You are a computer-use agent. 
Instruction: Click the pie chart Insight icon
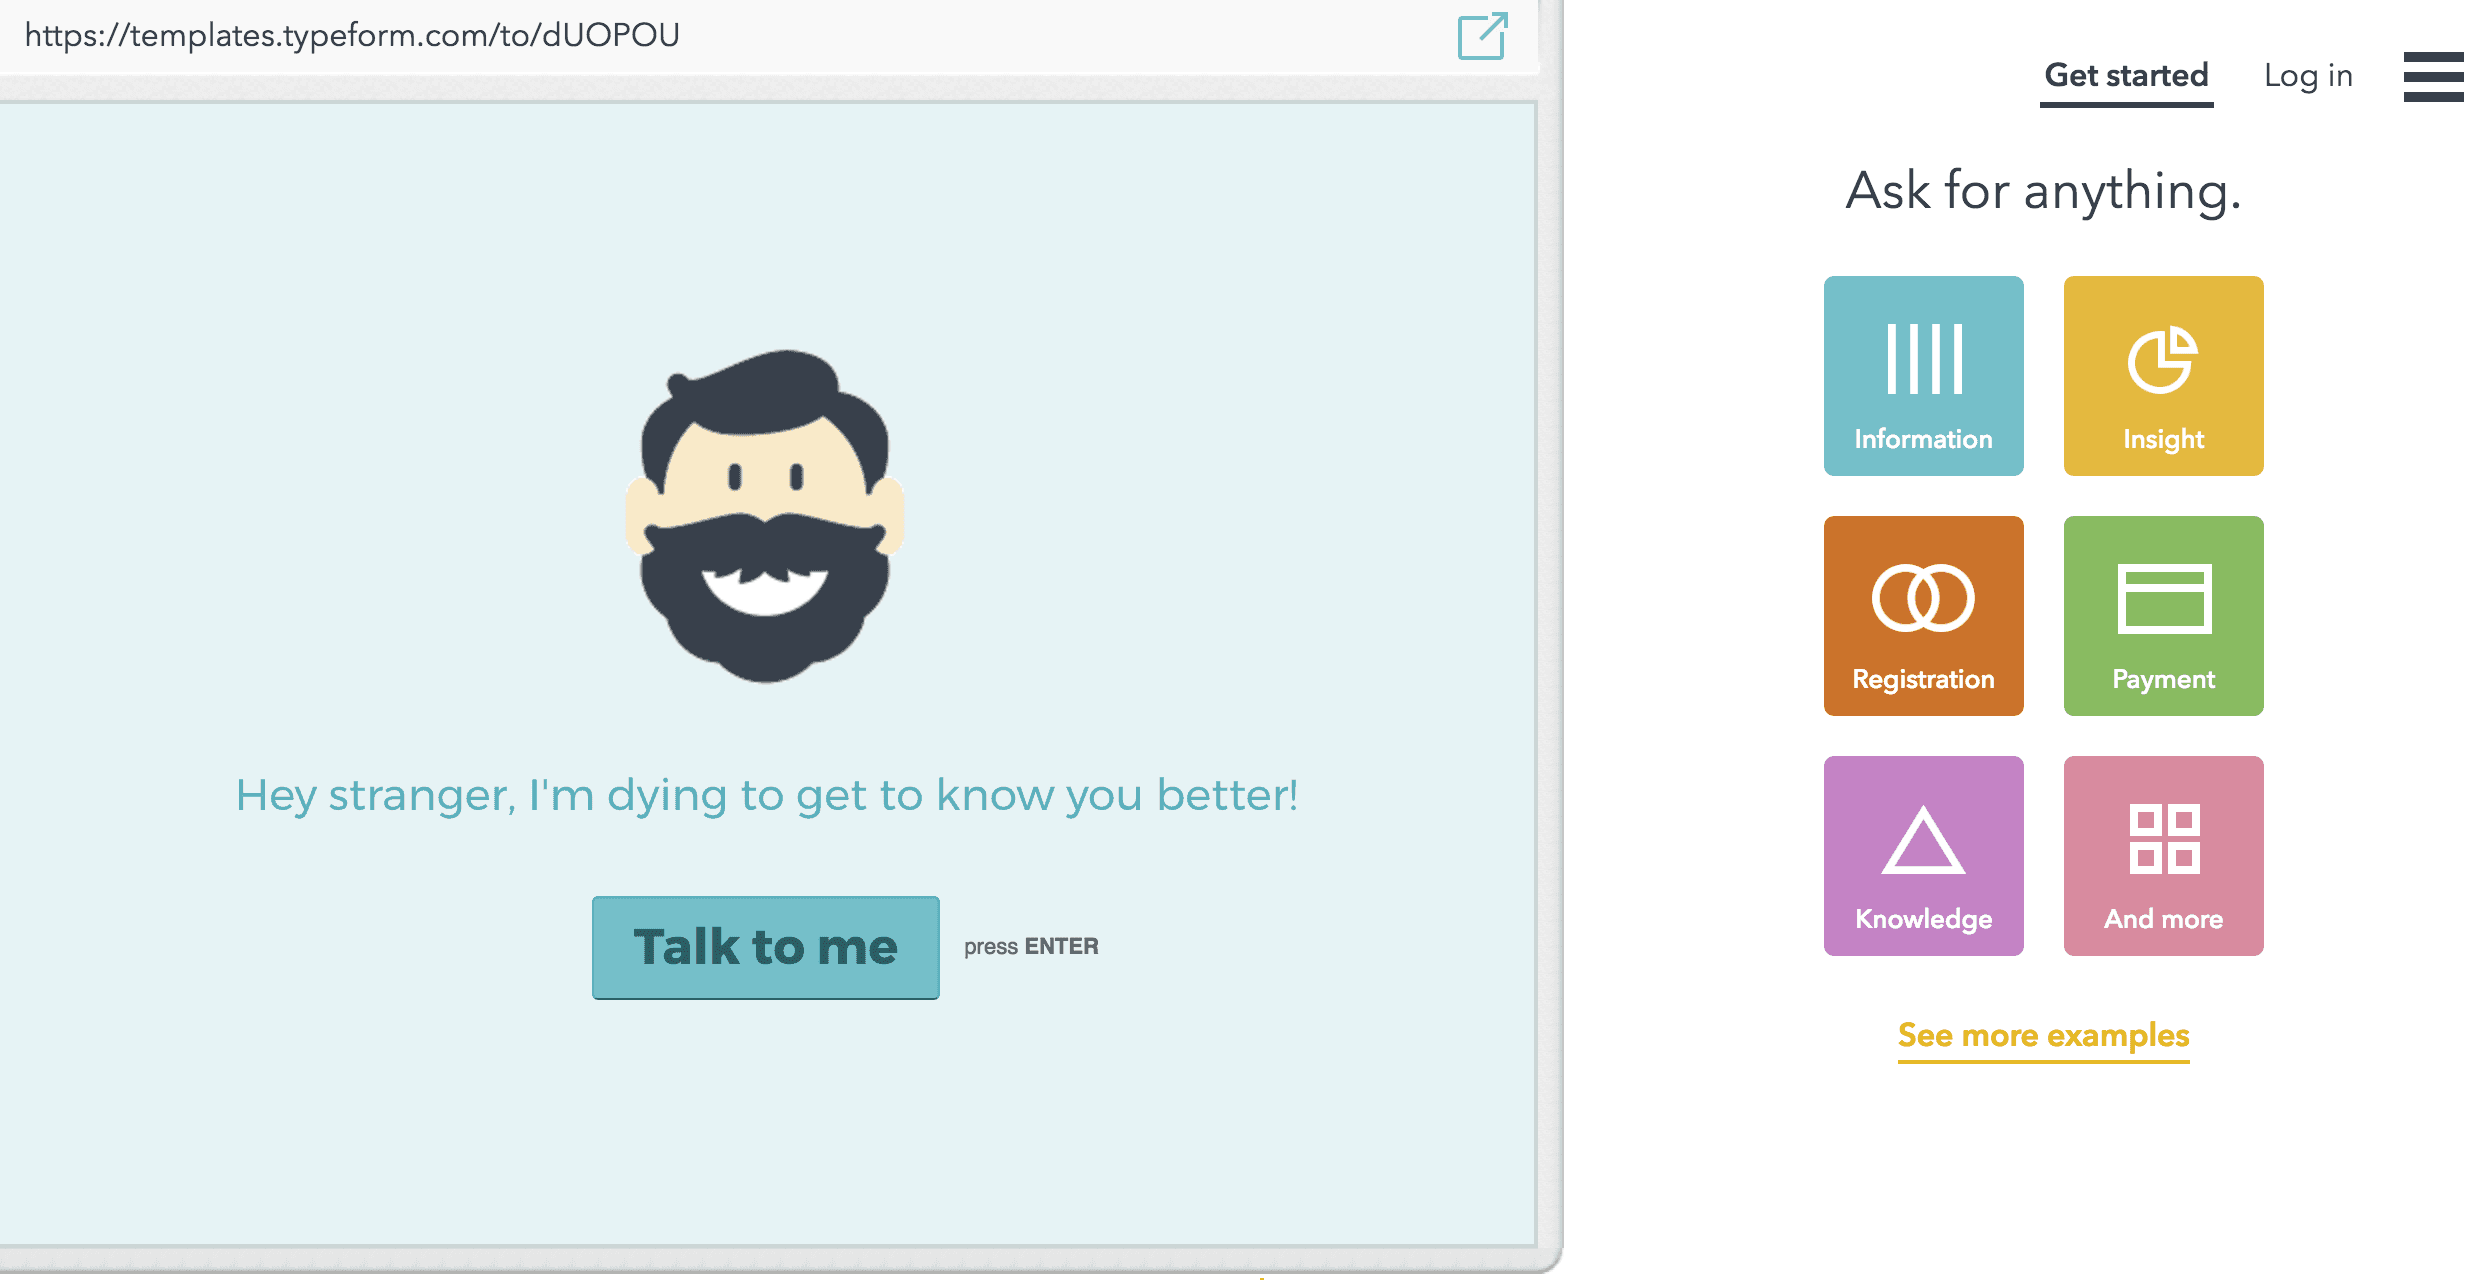click(x=2162, y=359)
